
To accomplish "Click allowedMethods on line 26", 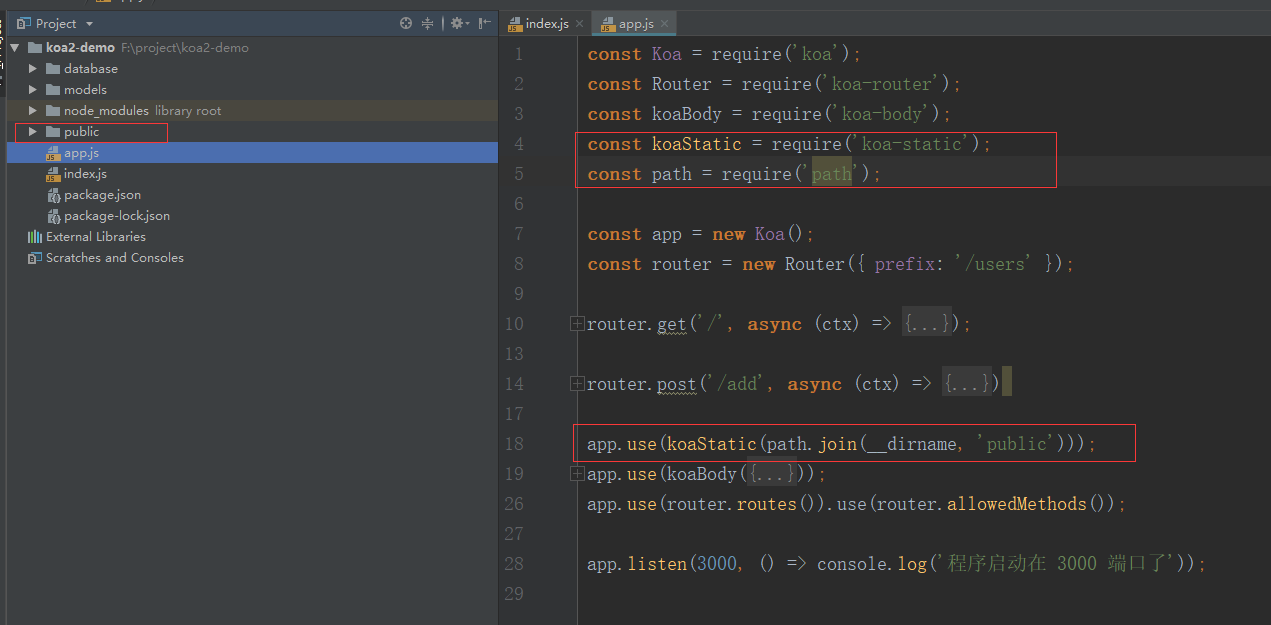I will (x=1017, y=504).
